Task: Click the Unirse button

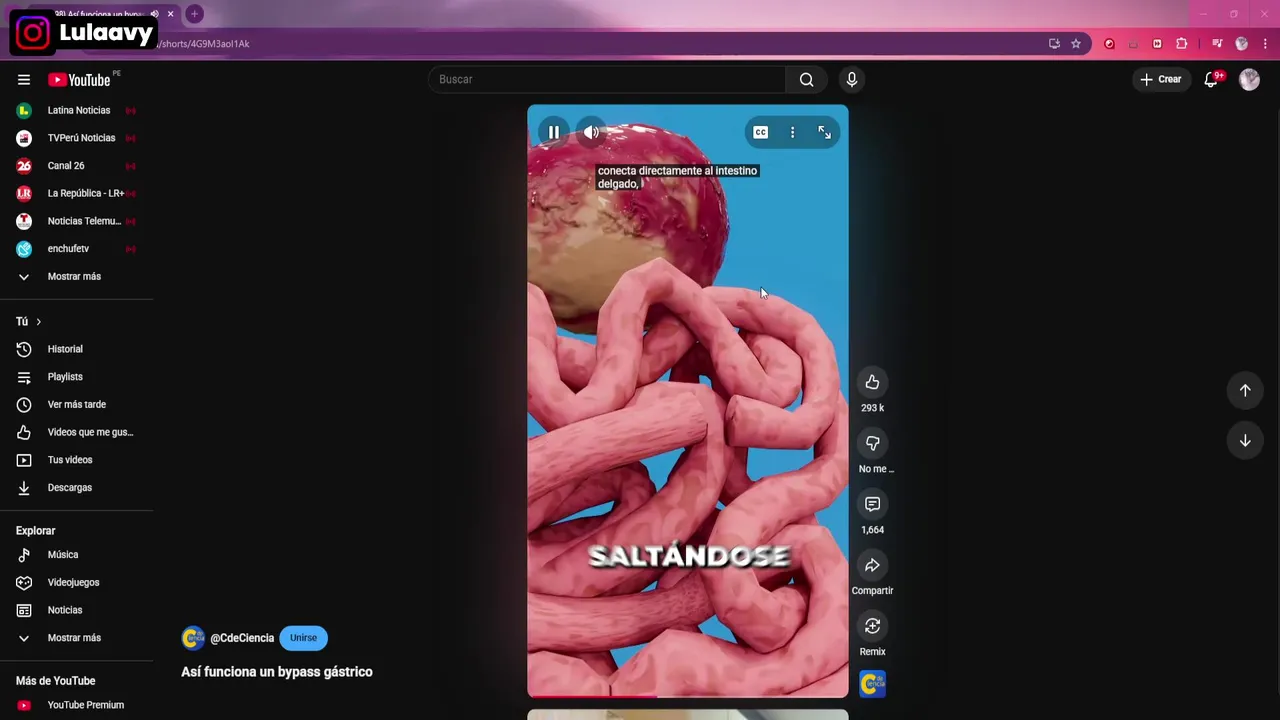Action: point(303,638)
